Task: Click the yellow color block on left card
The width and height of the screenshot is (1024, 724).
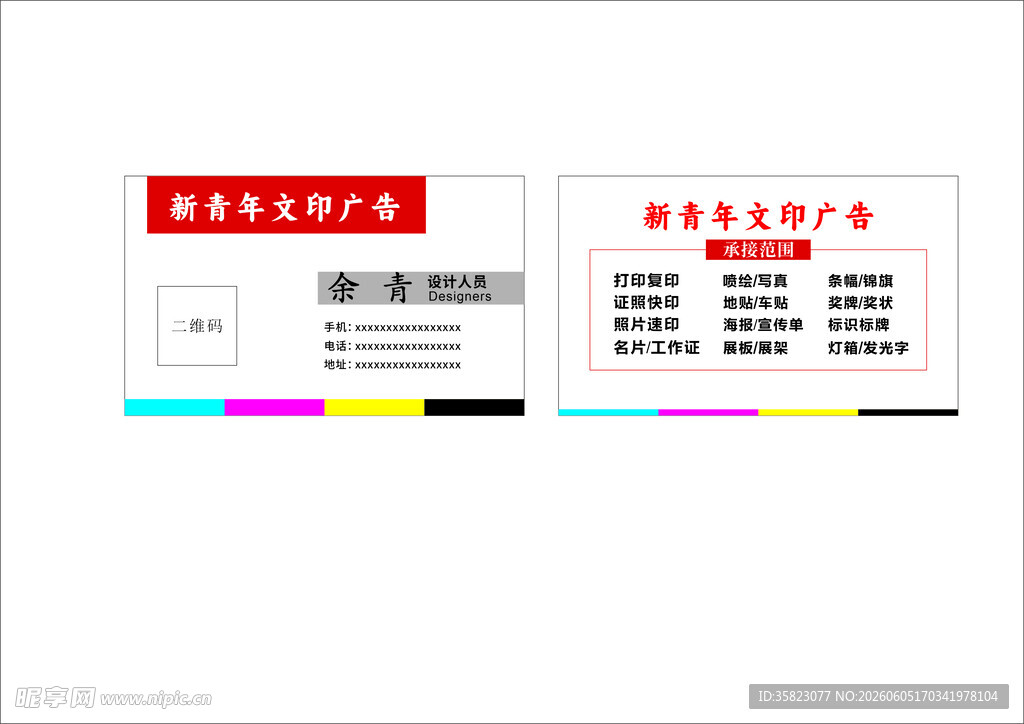Action: pyautogui.click(x=374, y=407)
